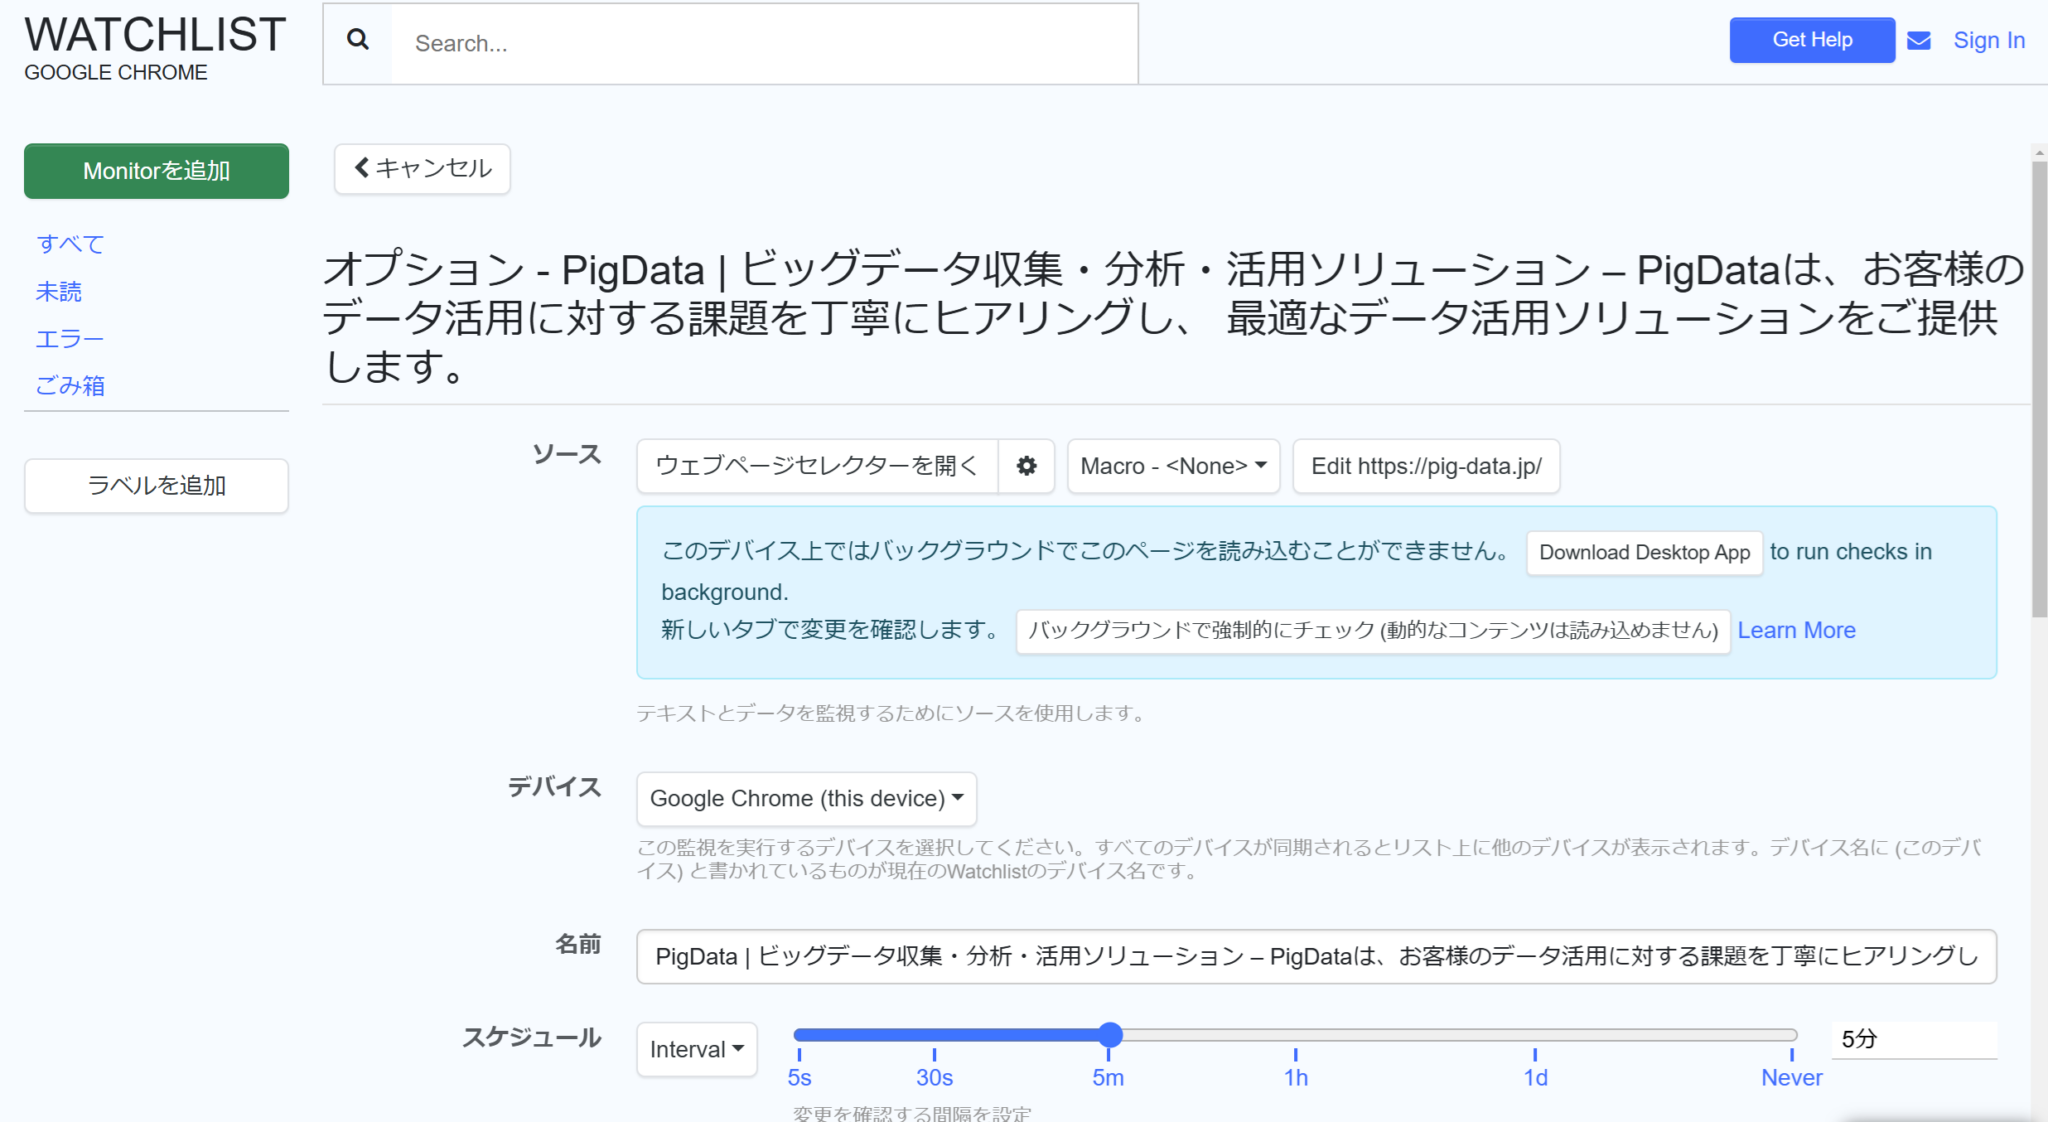2048x1122 pixels.
Task: Open the Learn More link
Action: pyautogui.click(x=1796, y=630)
